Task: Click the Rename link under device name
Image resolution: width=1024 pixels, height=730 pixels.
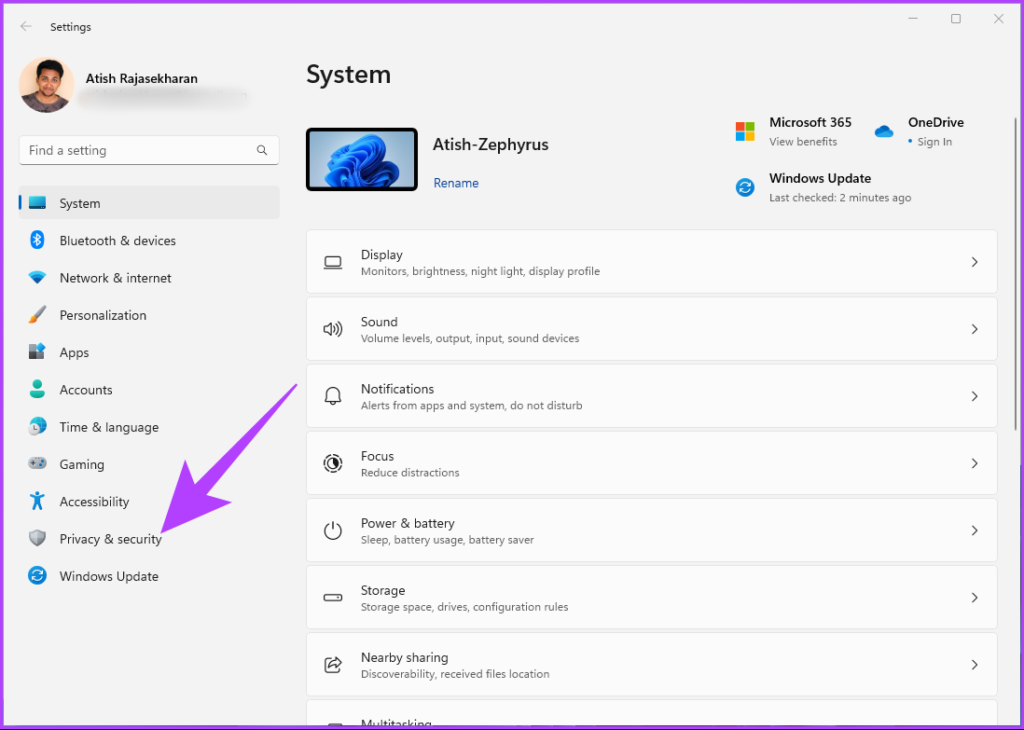Action: pyautogui.click(x=456, y=183)
